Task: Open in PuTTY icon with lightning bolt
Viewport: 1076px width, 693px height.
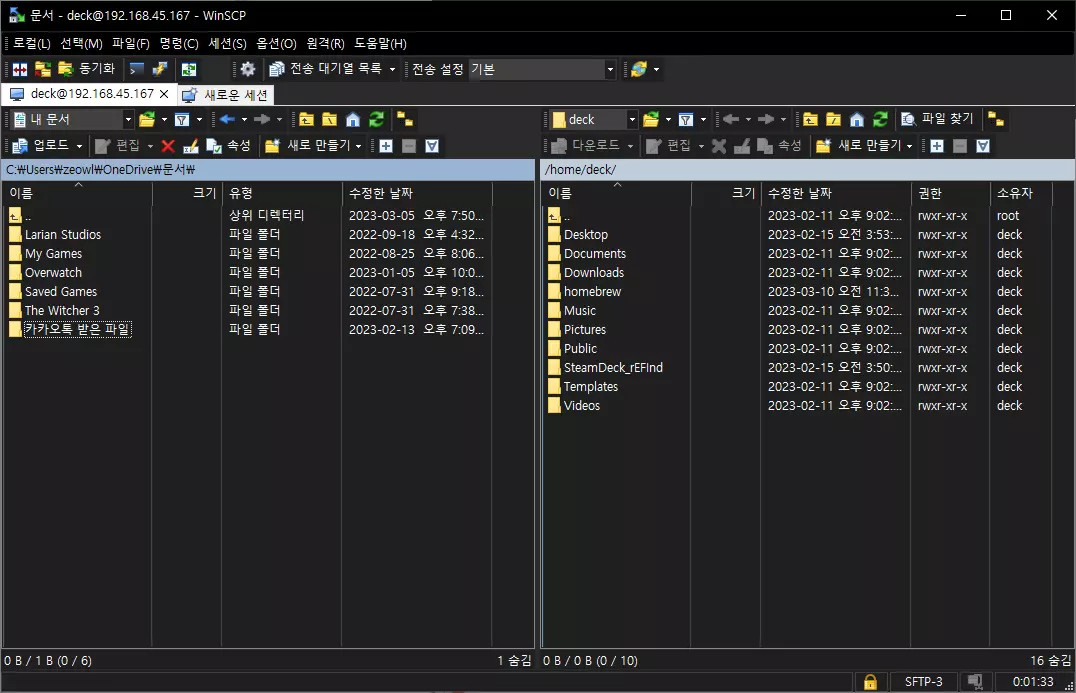Action: (x=160, y=69)
